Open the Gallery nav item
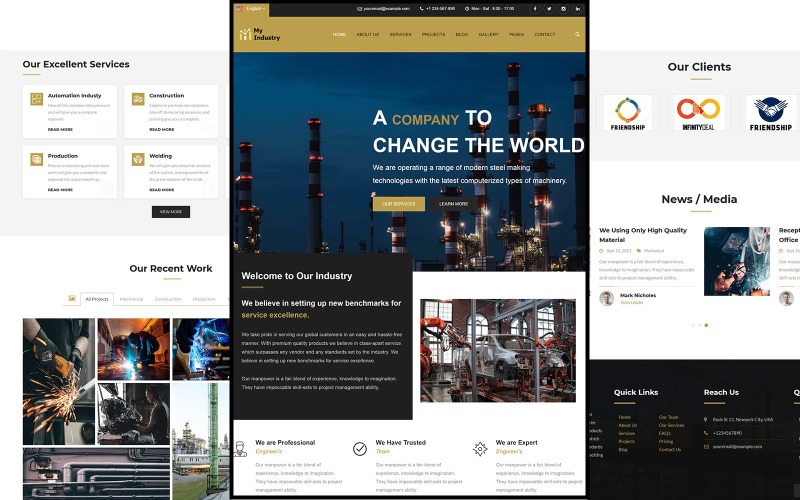Screen dimensions: 800x500 [x=489, y=35]
